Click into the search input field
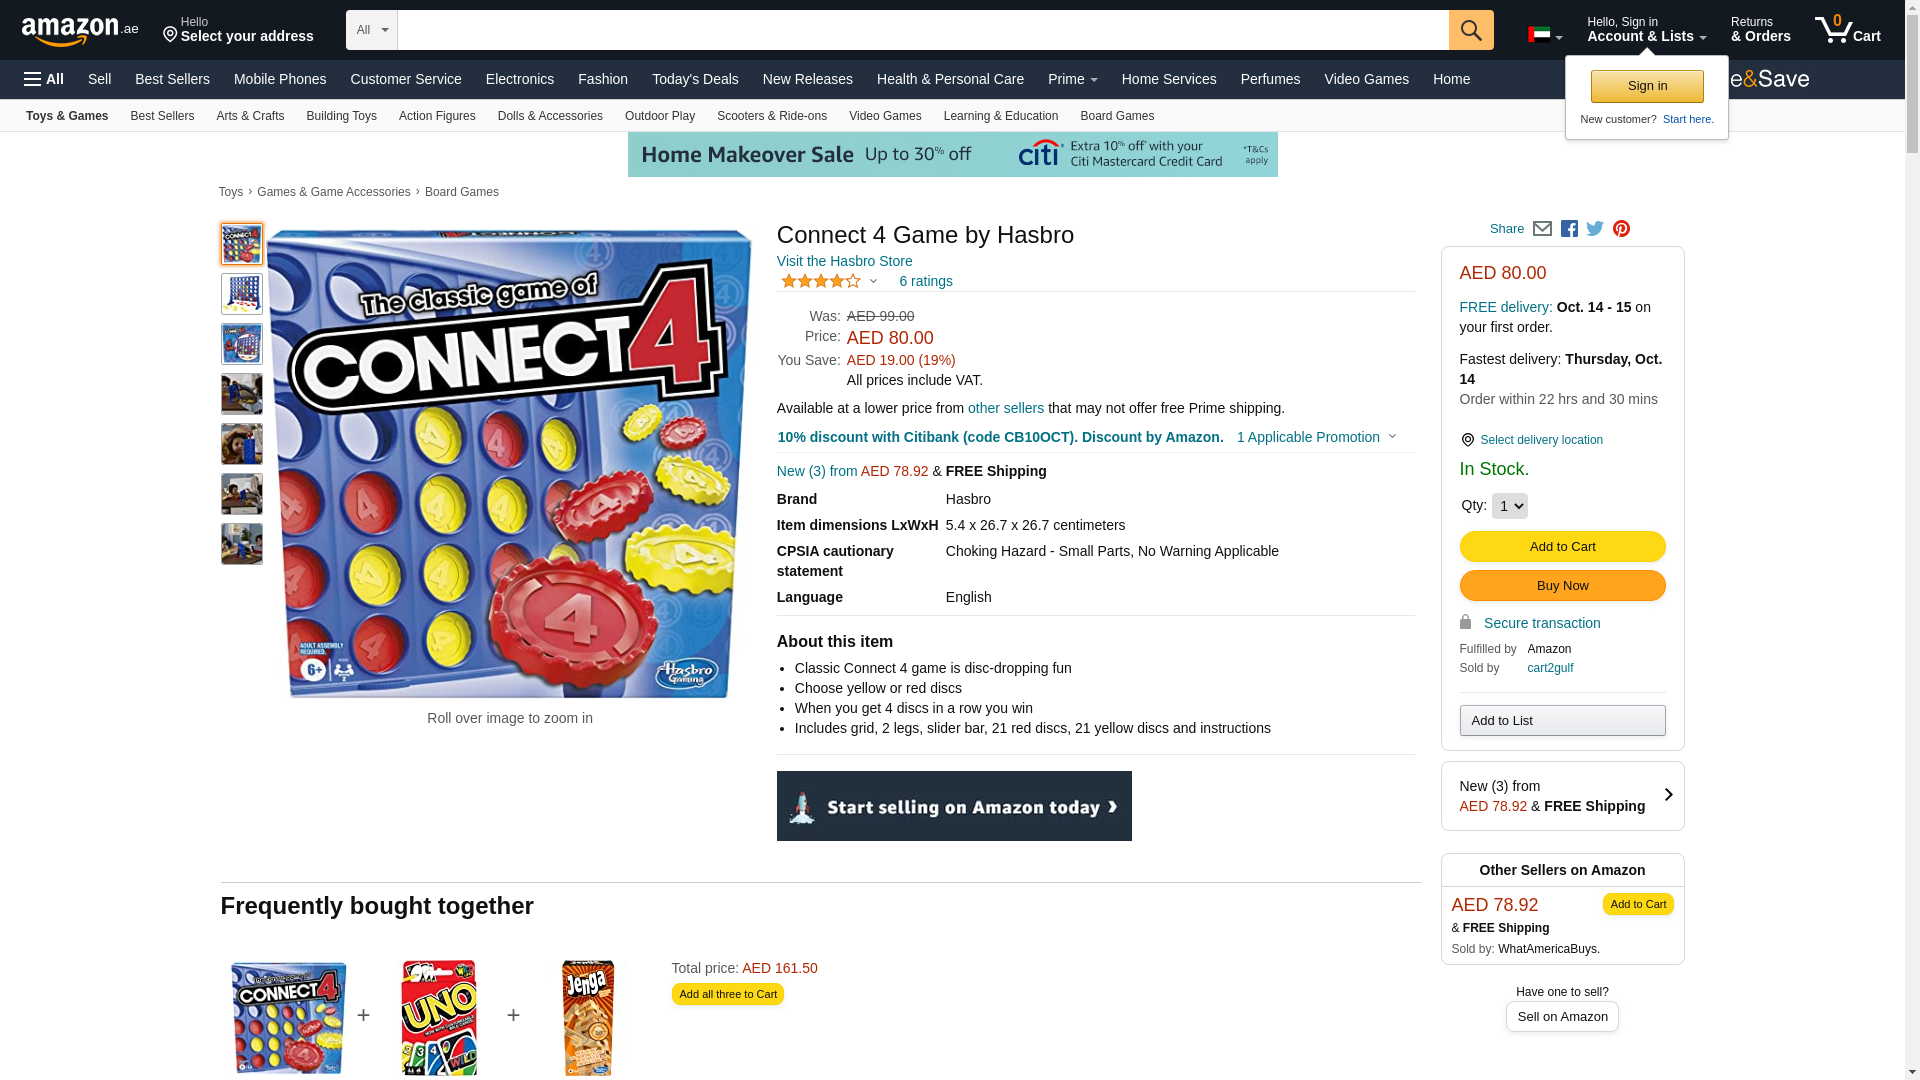This screenshot has width=1920, height=1080. pyautogui.click(x=922, y=30)
